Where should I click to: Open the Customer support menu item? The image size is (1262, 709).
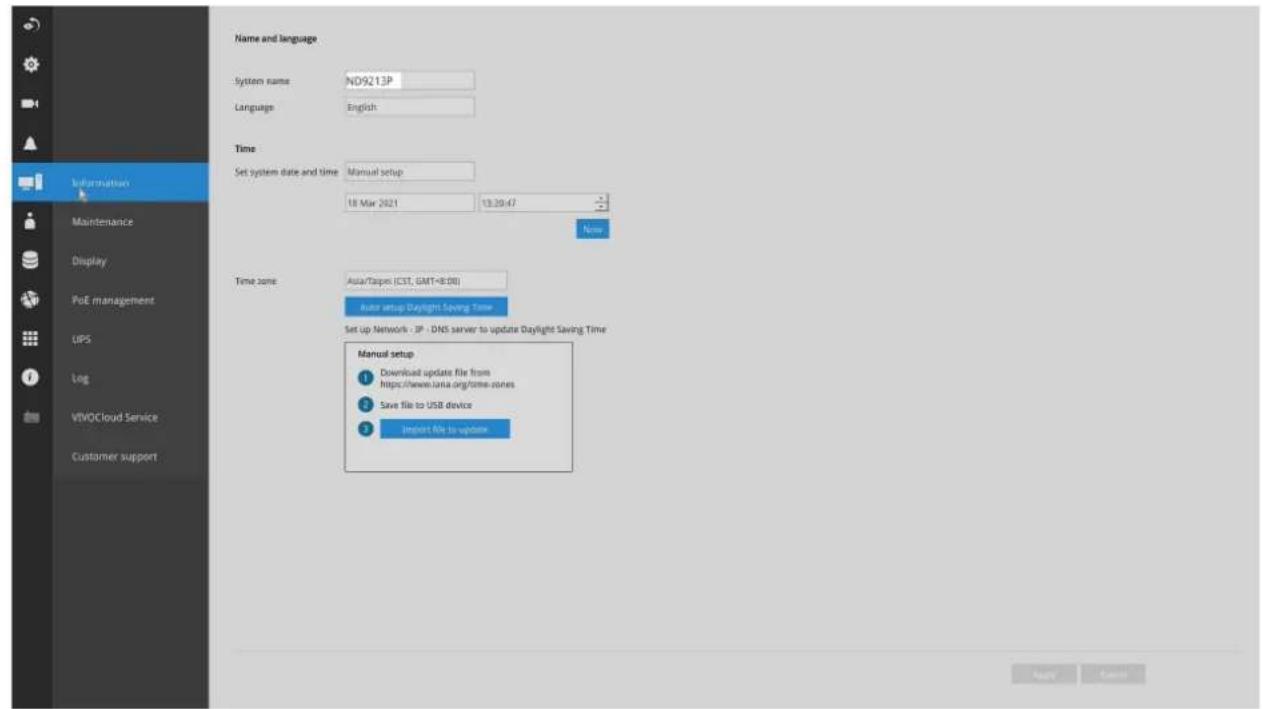[130, 456]
